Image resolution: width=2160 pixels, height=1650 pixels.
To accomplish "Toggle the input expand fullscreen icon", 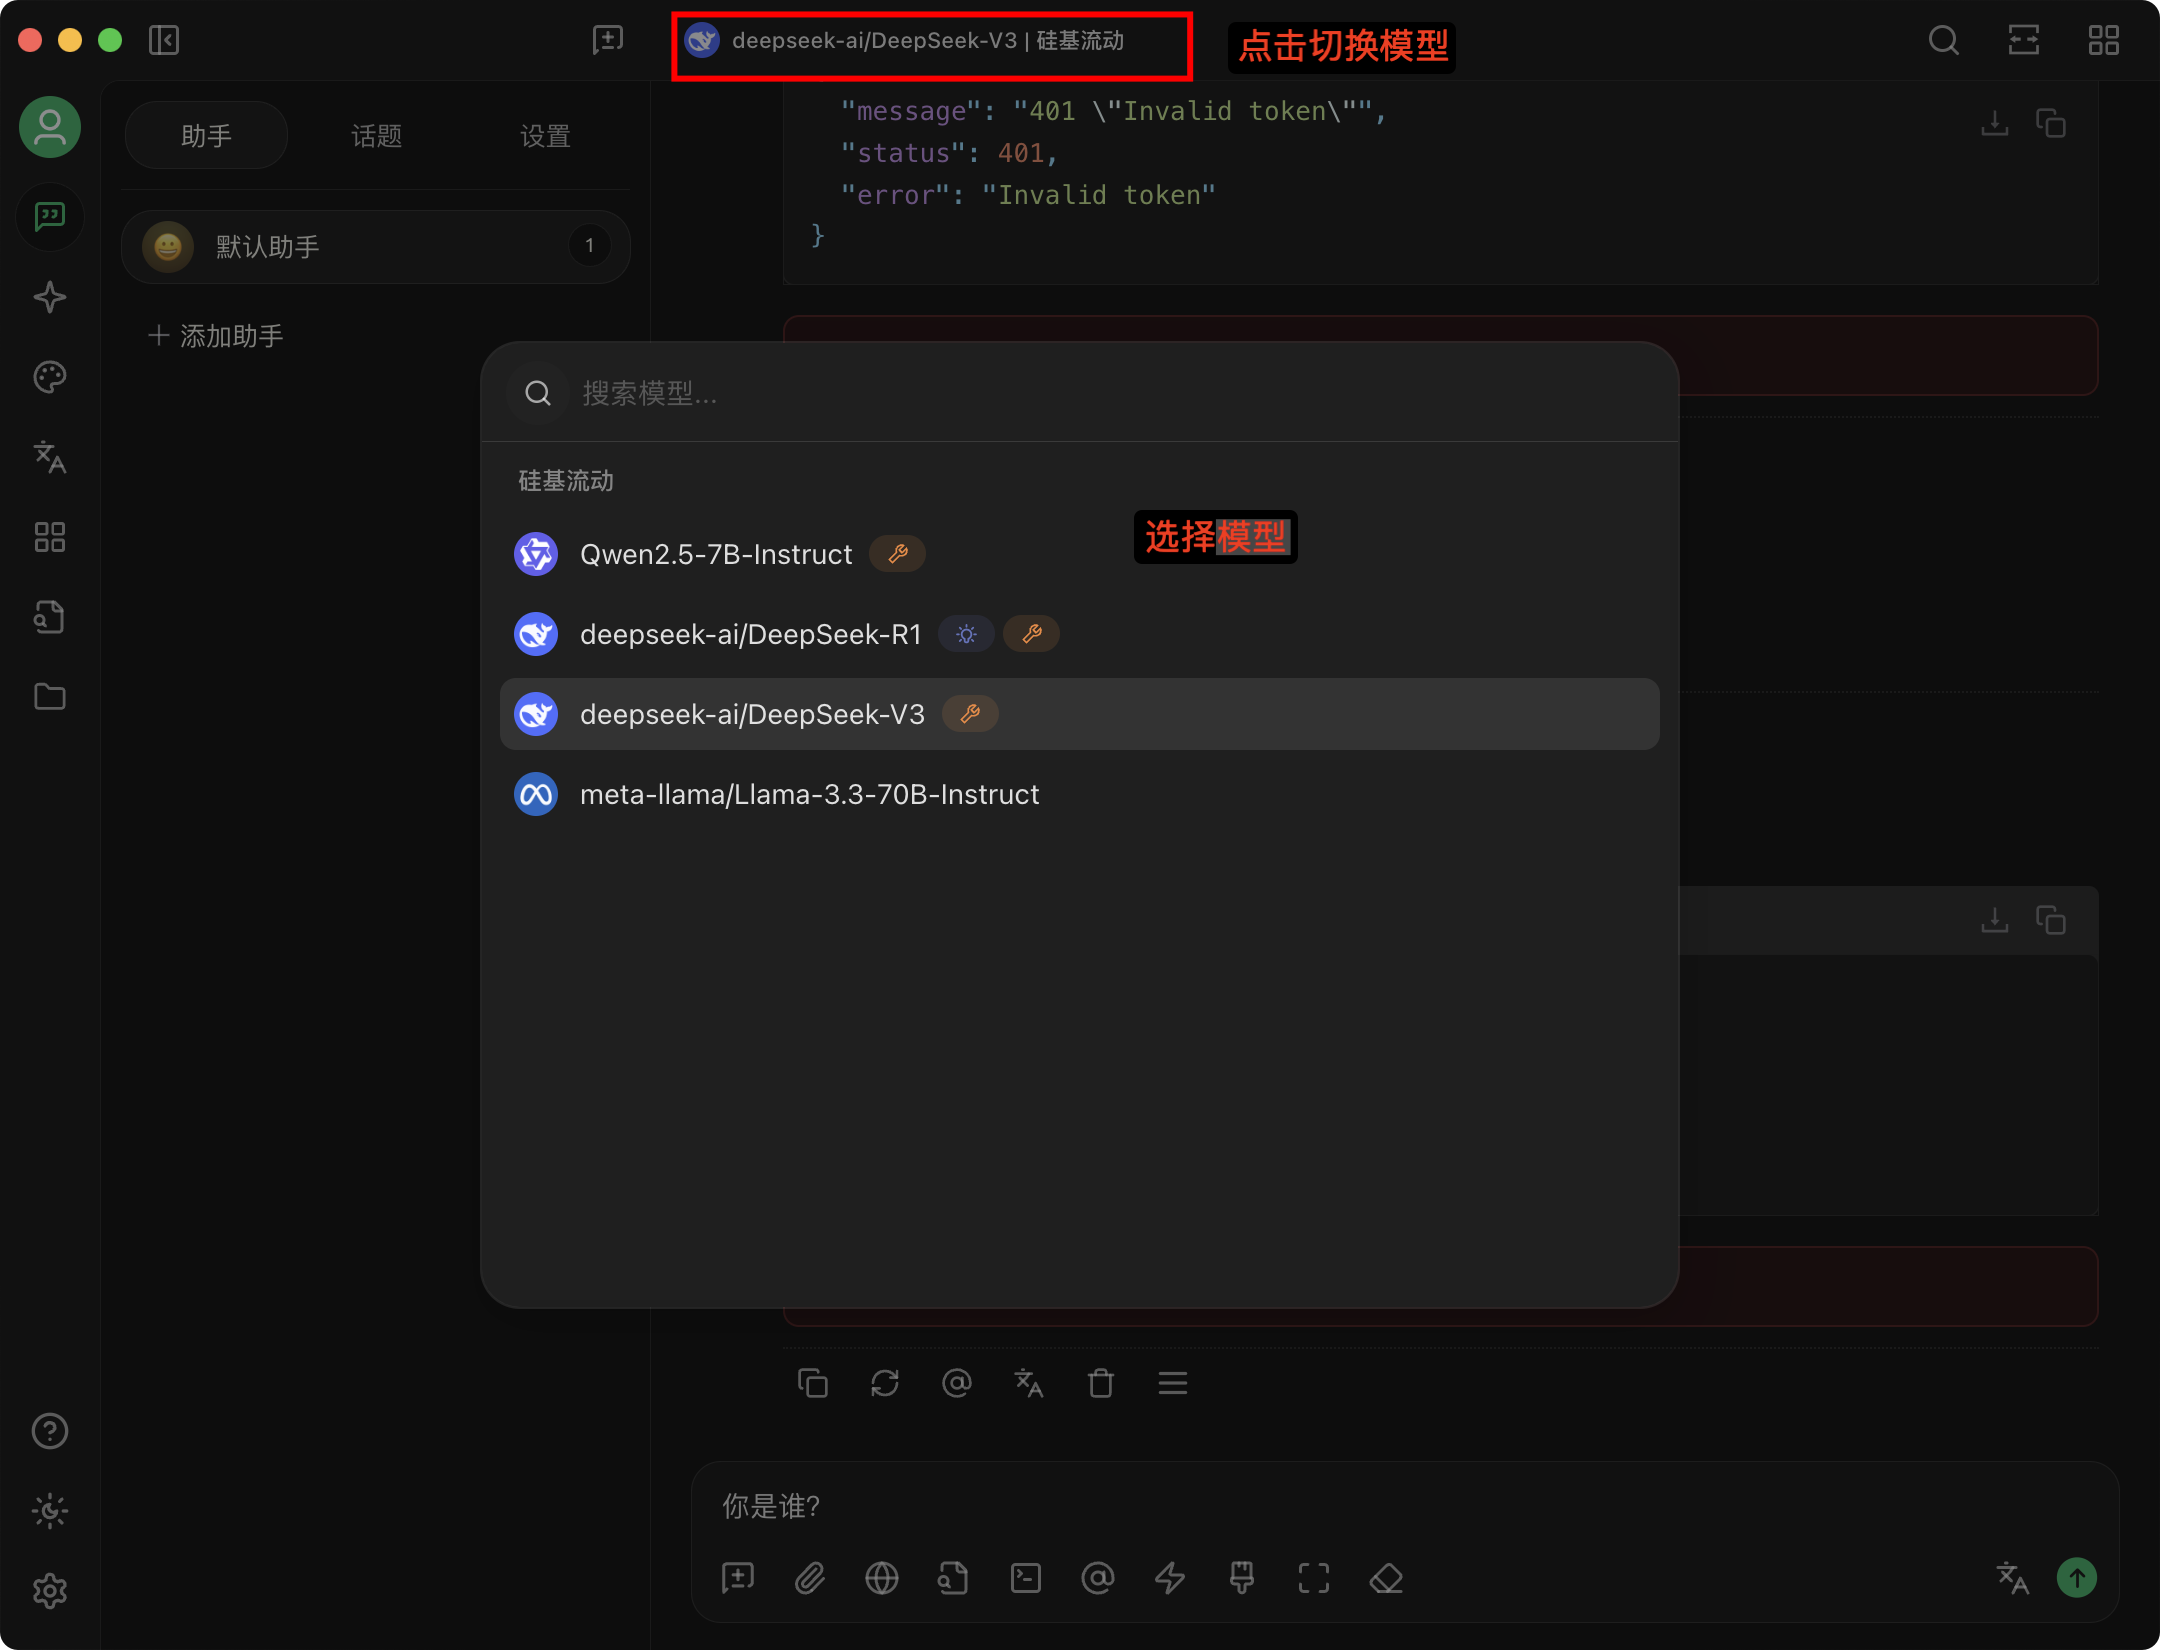I will tap(1314, 1578).
